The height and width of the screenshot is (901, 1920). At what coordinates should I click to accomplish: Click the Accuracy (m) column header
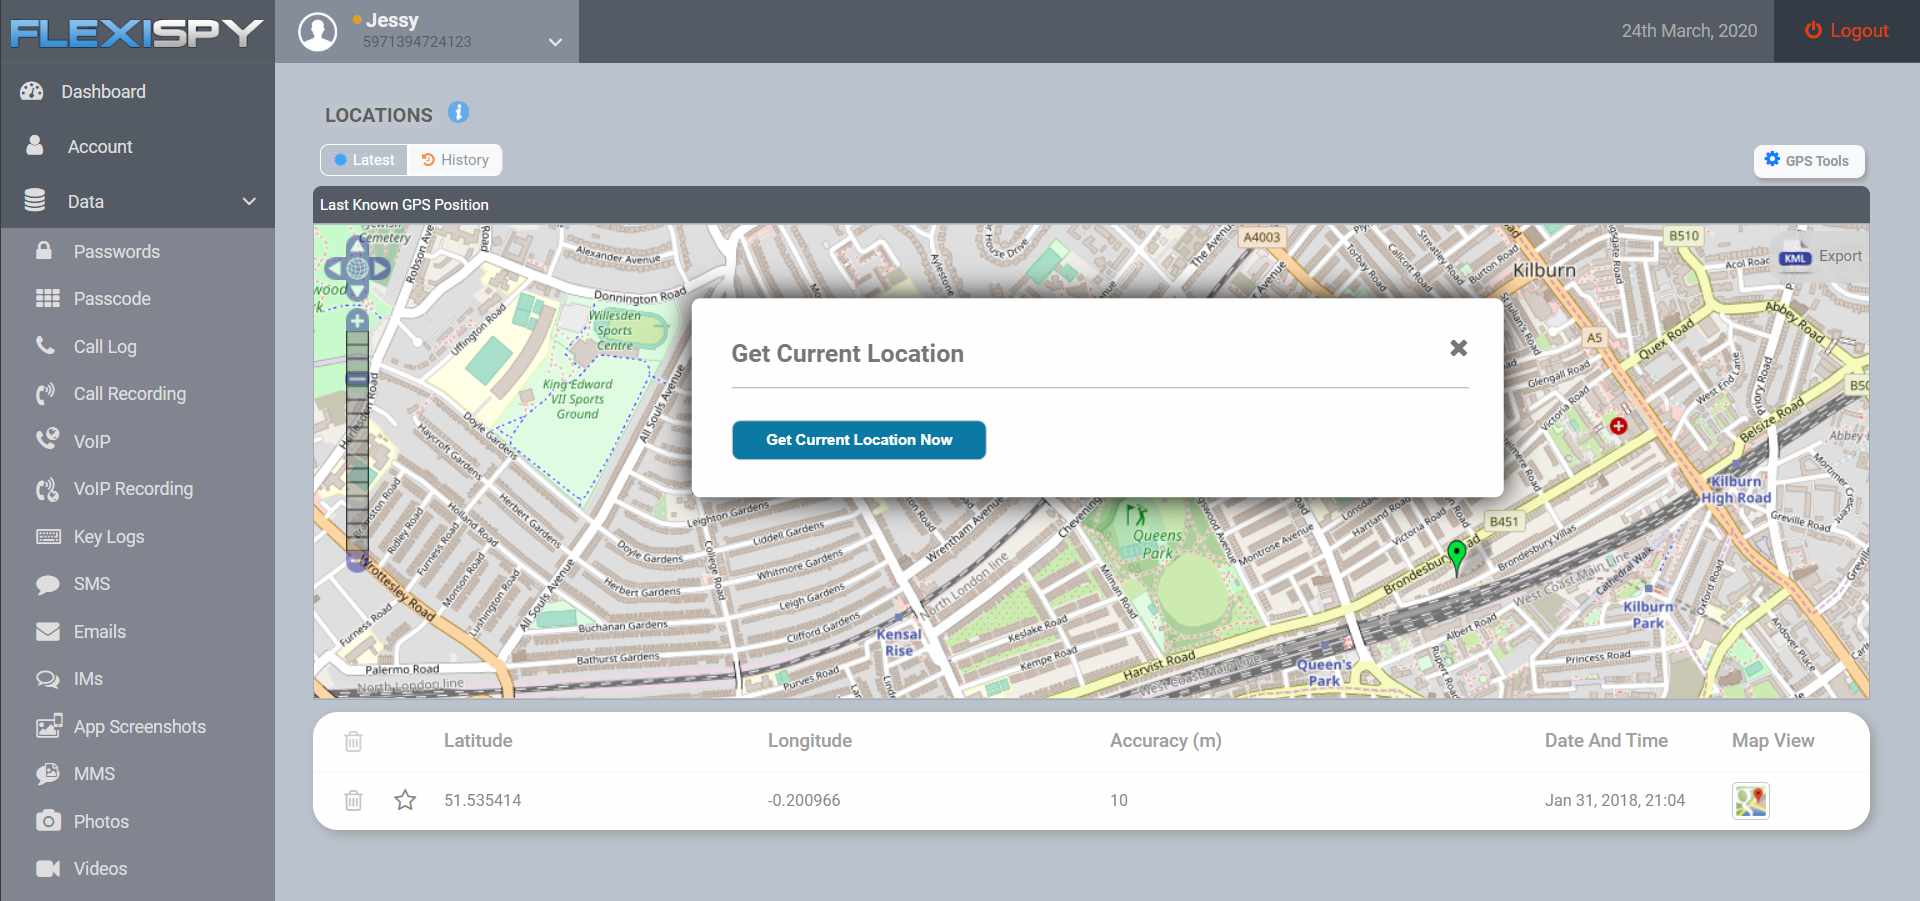tap(1166, 741)
